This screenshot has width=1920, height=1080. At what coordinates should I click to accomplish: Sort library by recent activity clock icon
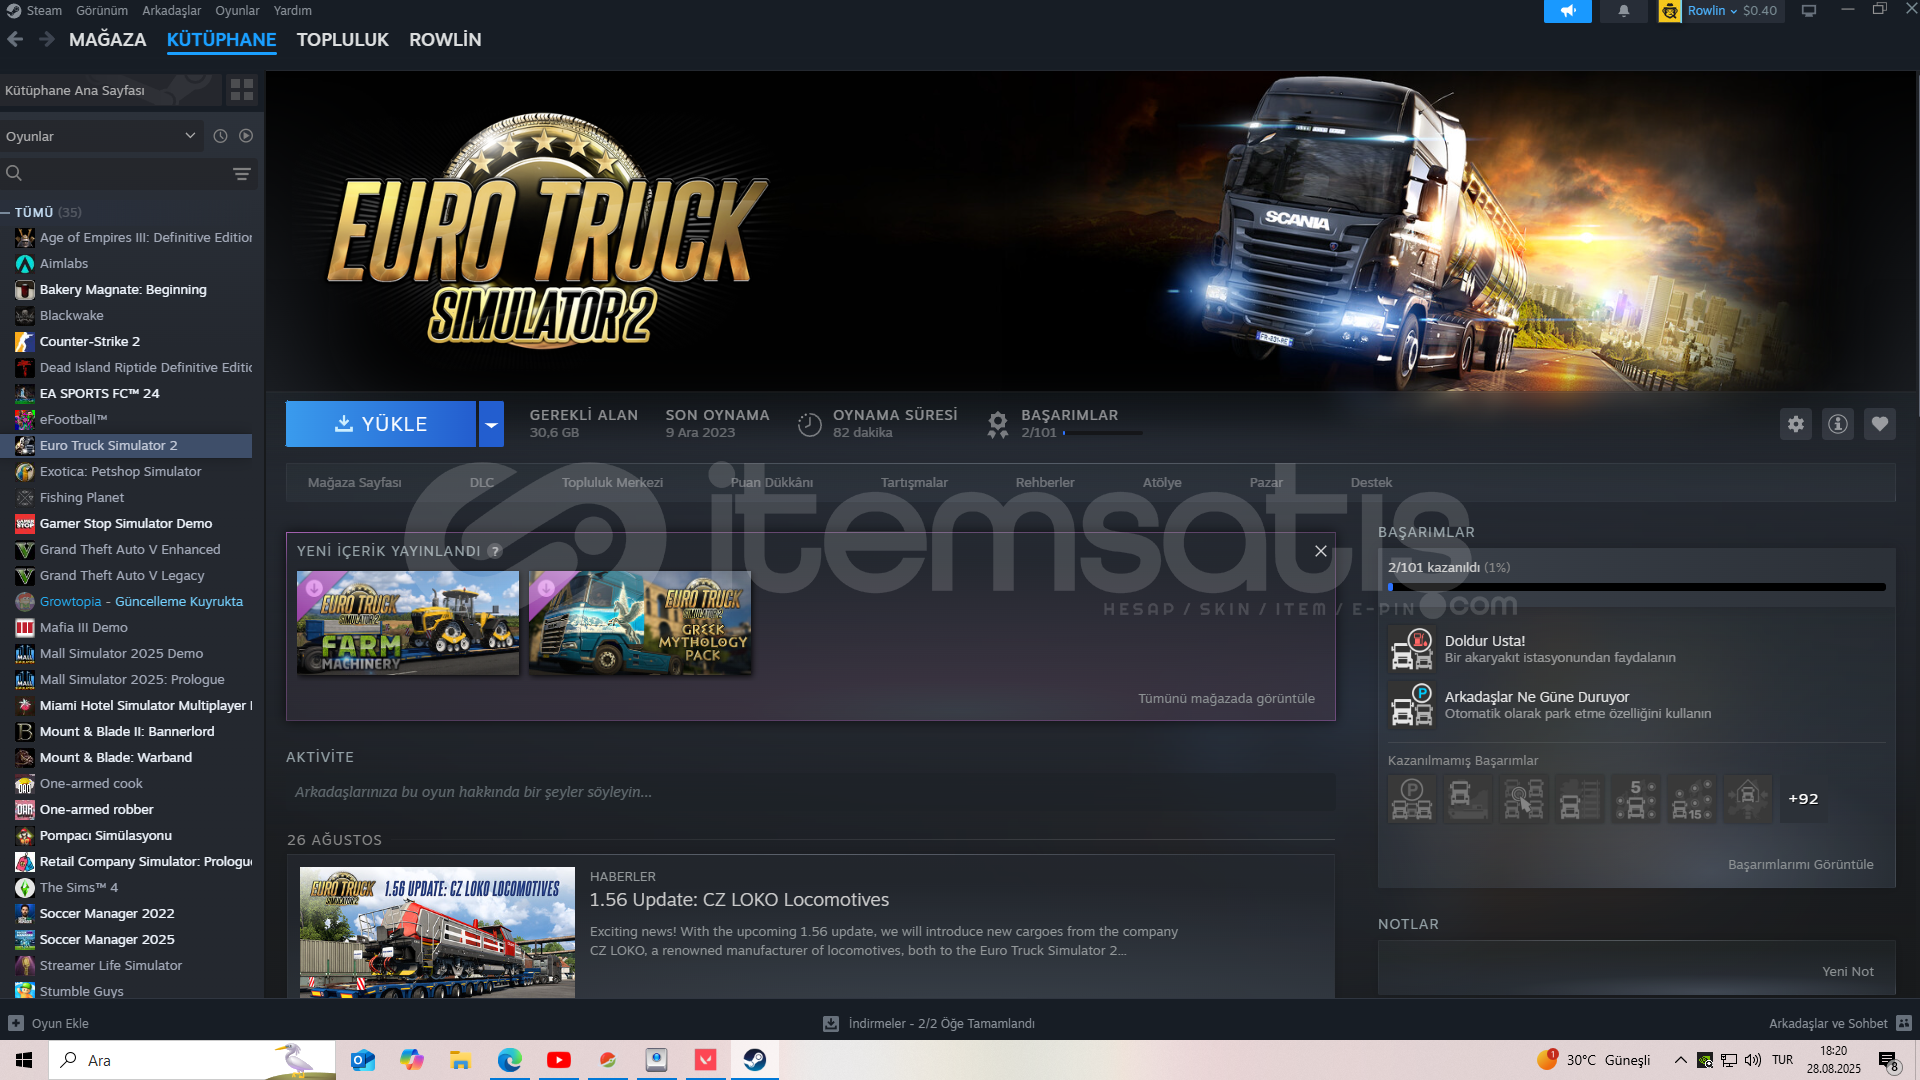click(220, 136)
